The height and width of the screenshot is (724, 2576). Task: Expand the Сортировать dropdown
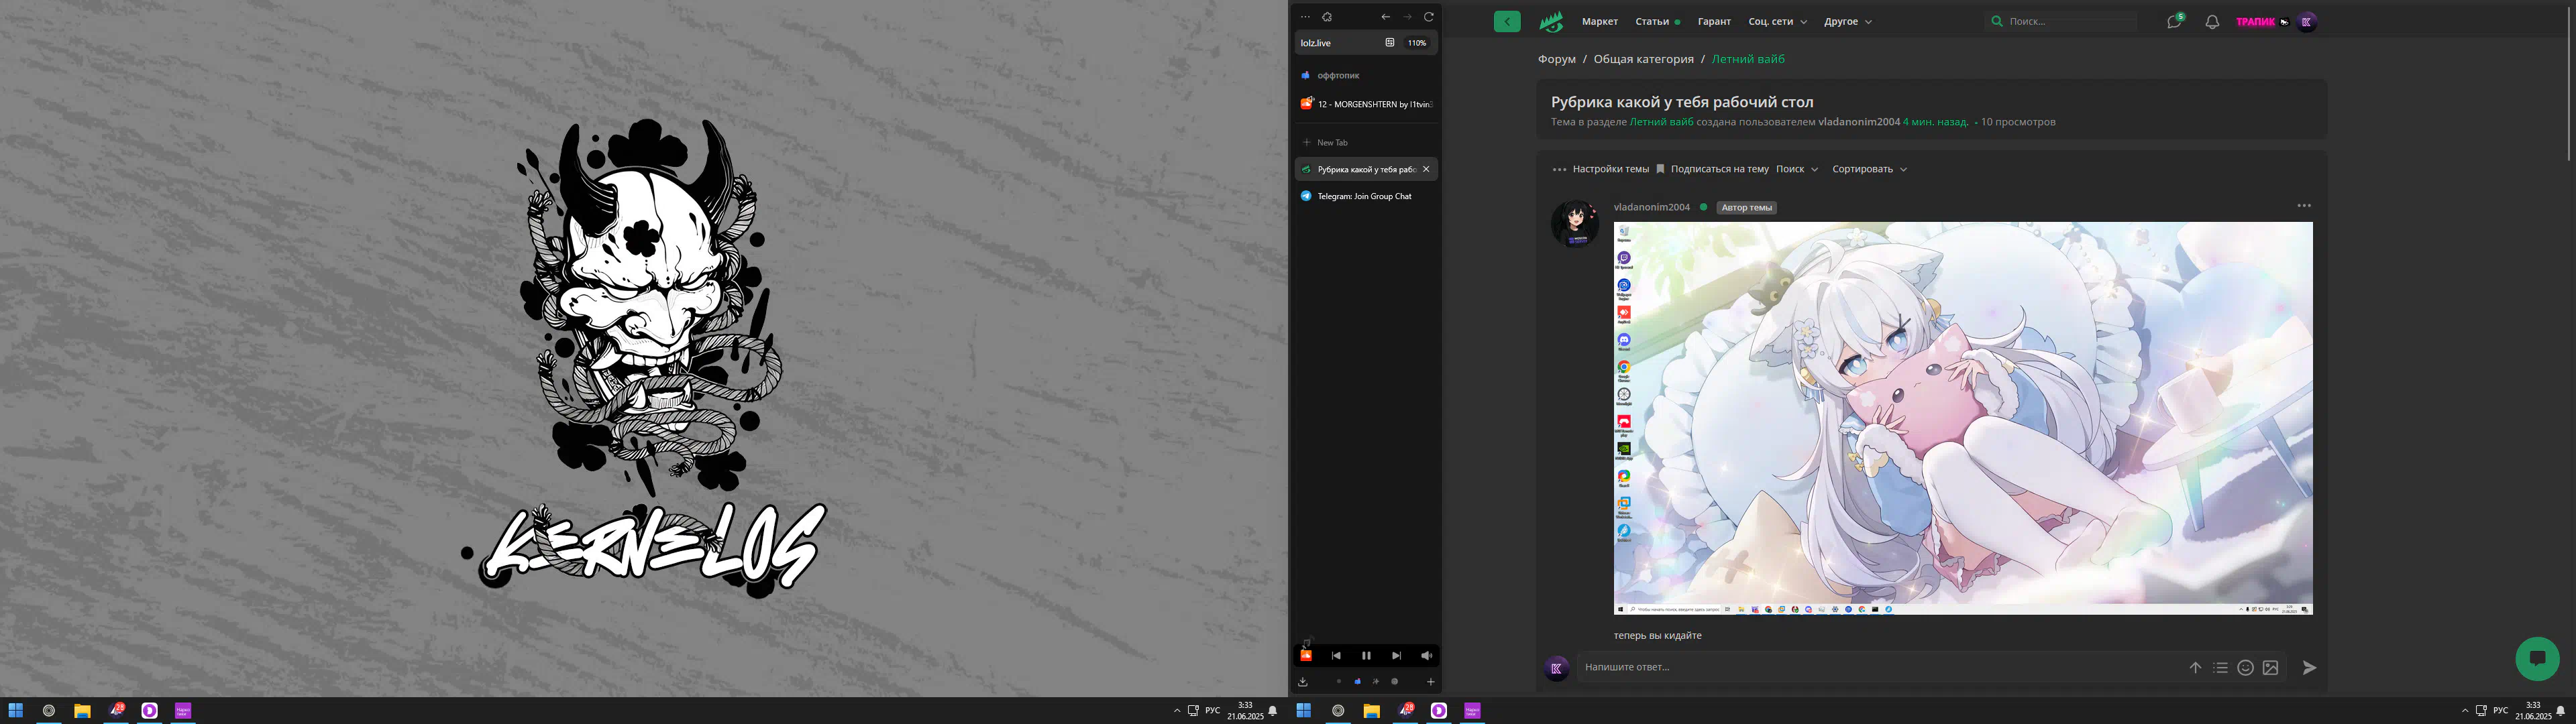click(1869, 169)
